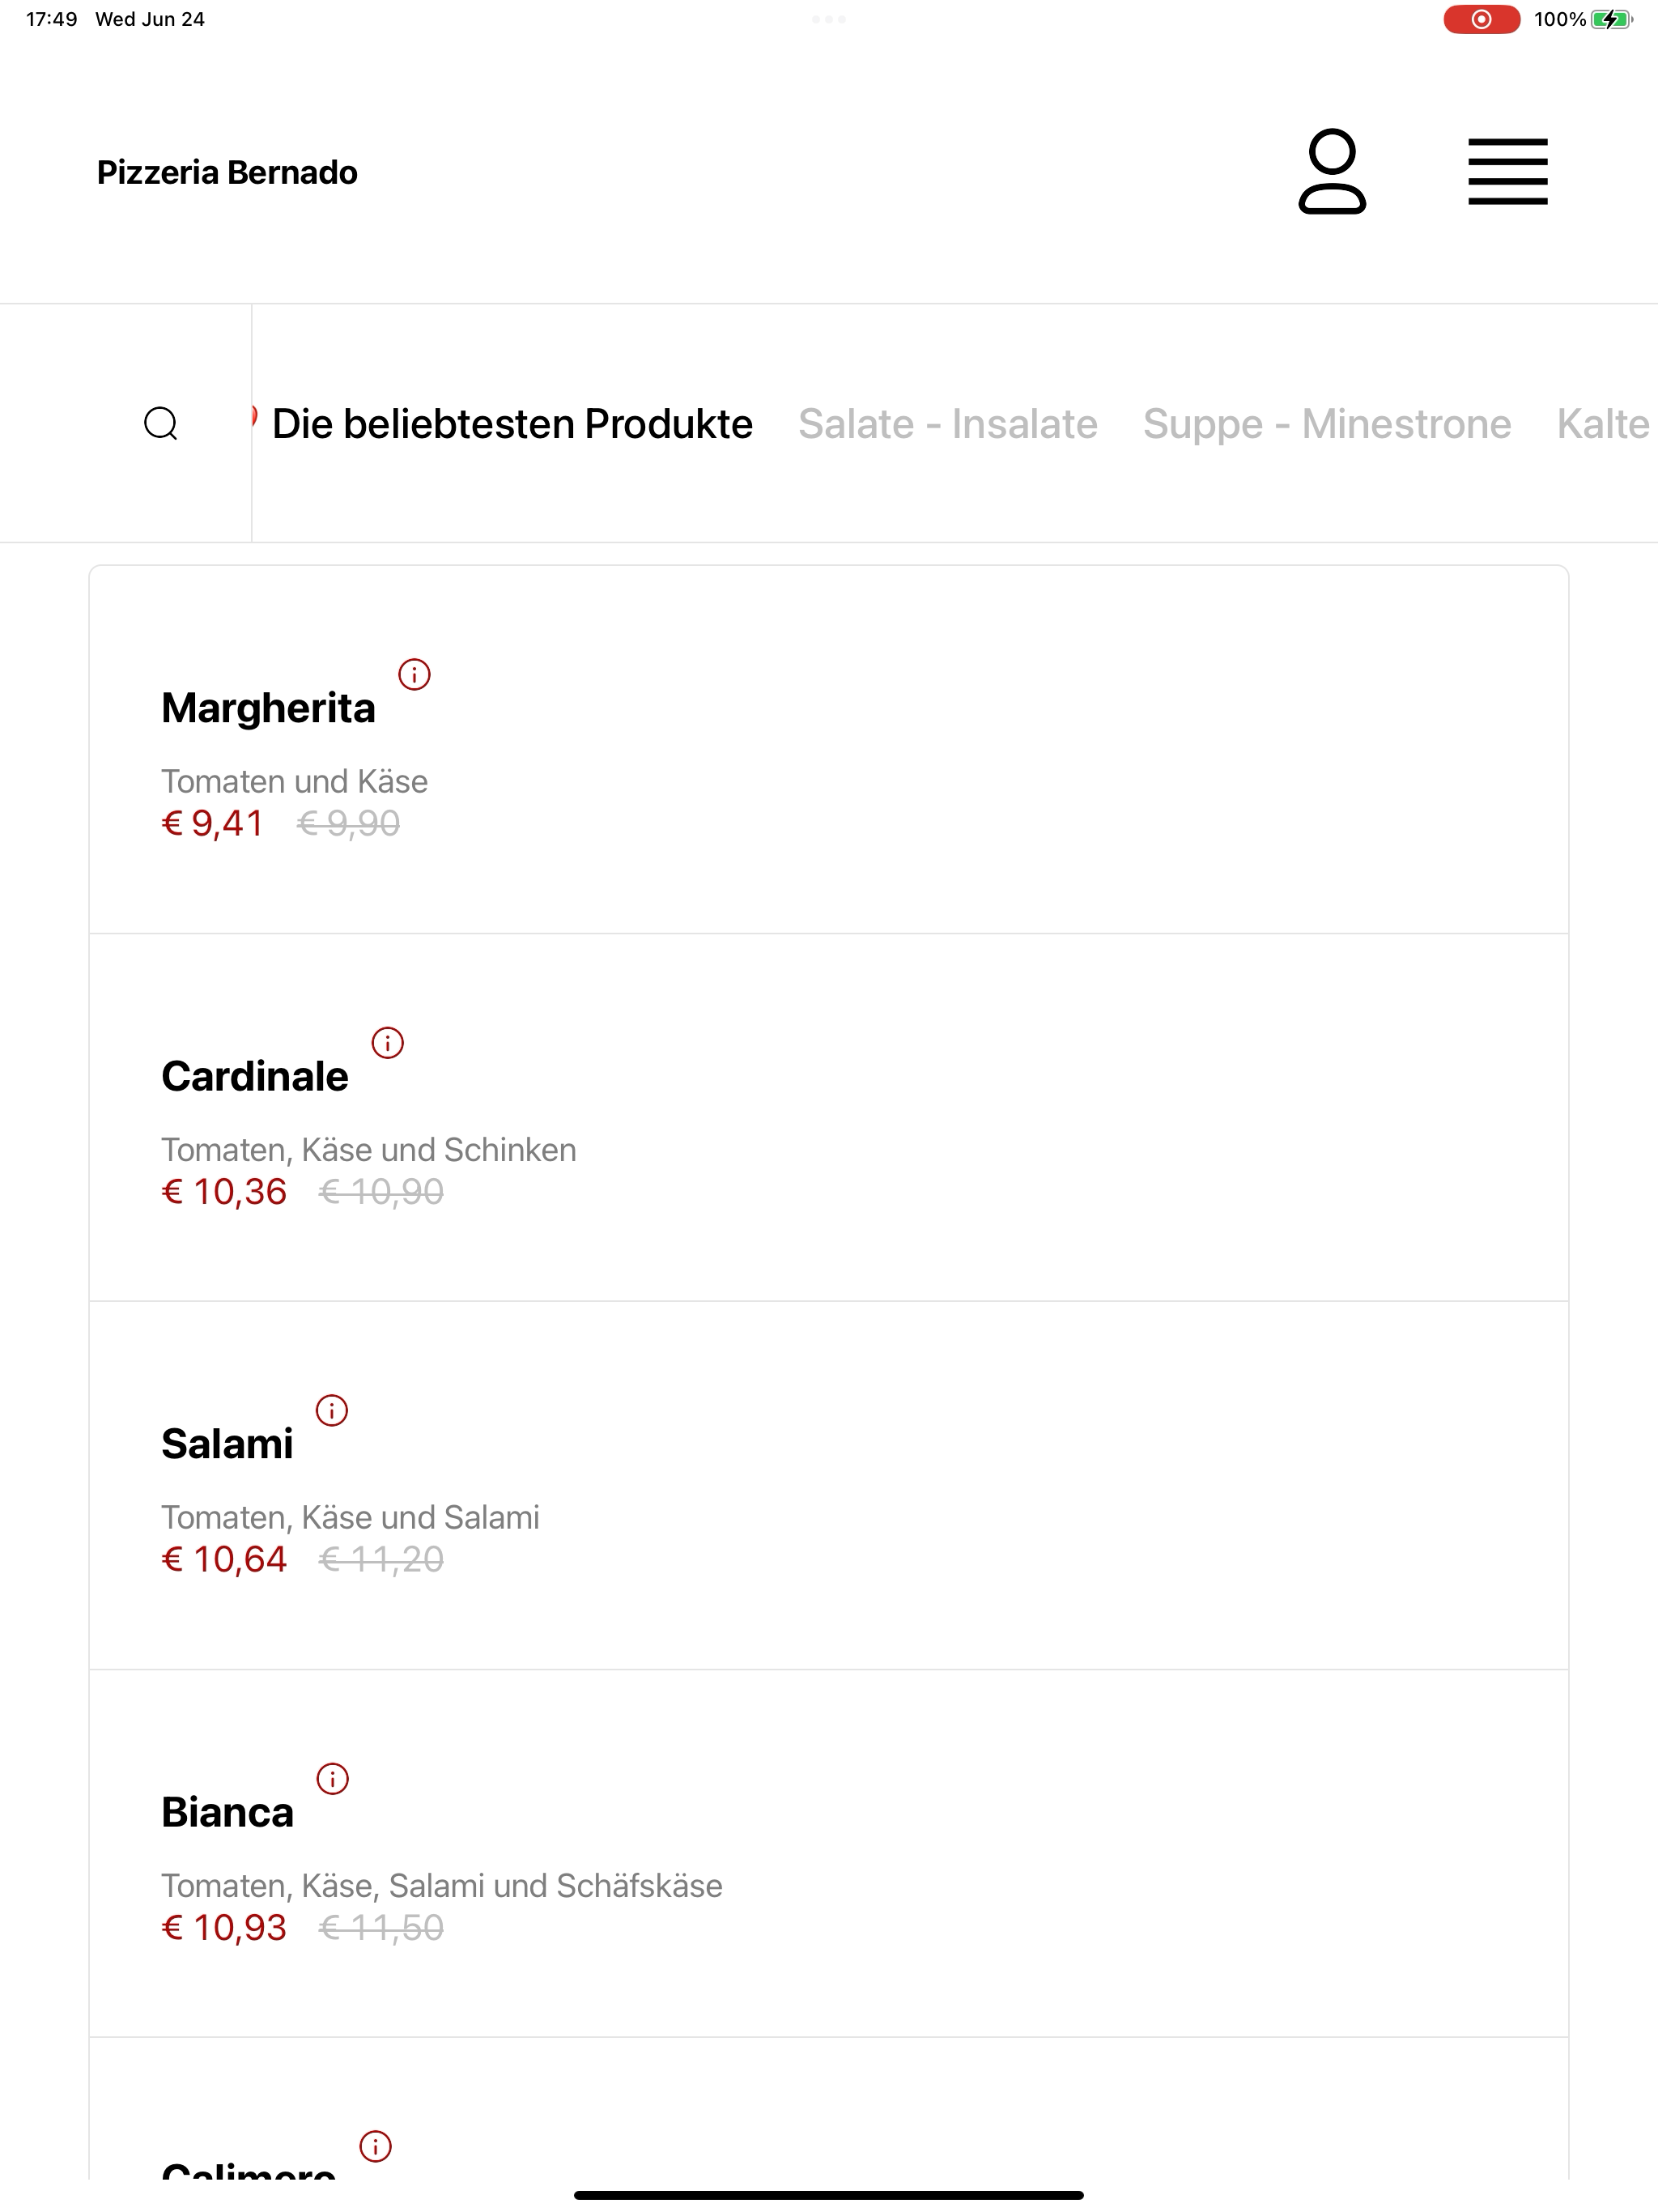Tap the three-dot multitasking control
1658x2212 pixels.
pos(829,19)
